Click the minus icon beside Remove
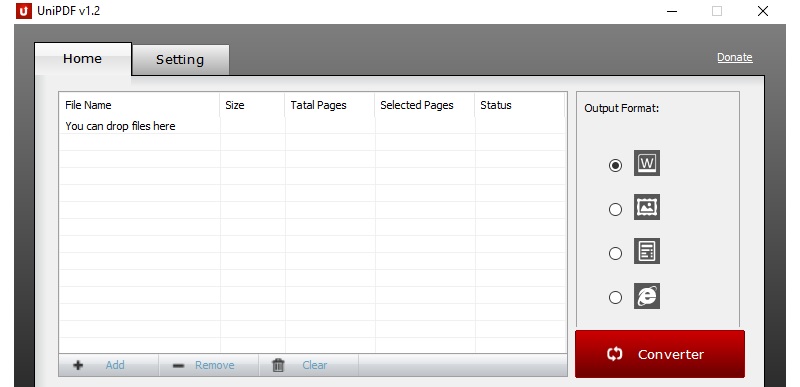The height and width of the screenshot is (387, 800). 178,366
